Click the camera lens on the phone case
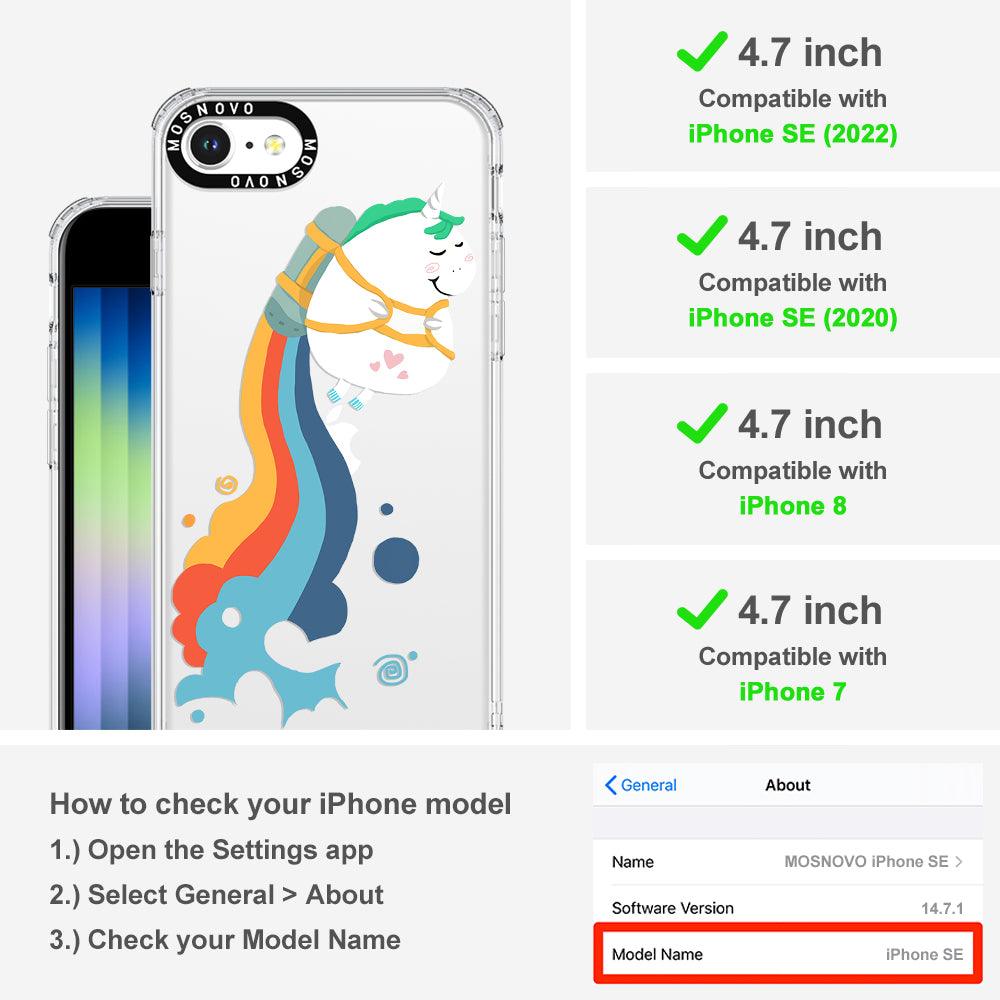 click(x=209, y=145)
